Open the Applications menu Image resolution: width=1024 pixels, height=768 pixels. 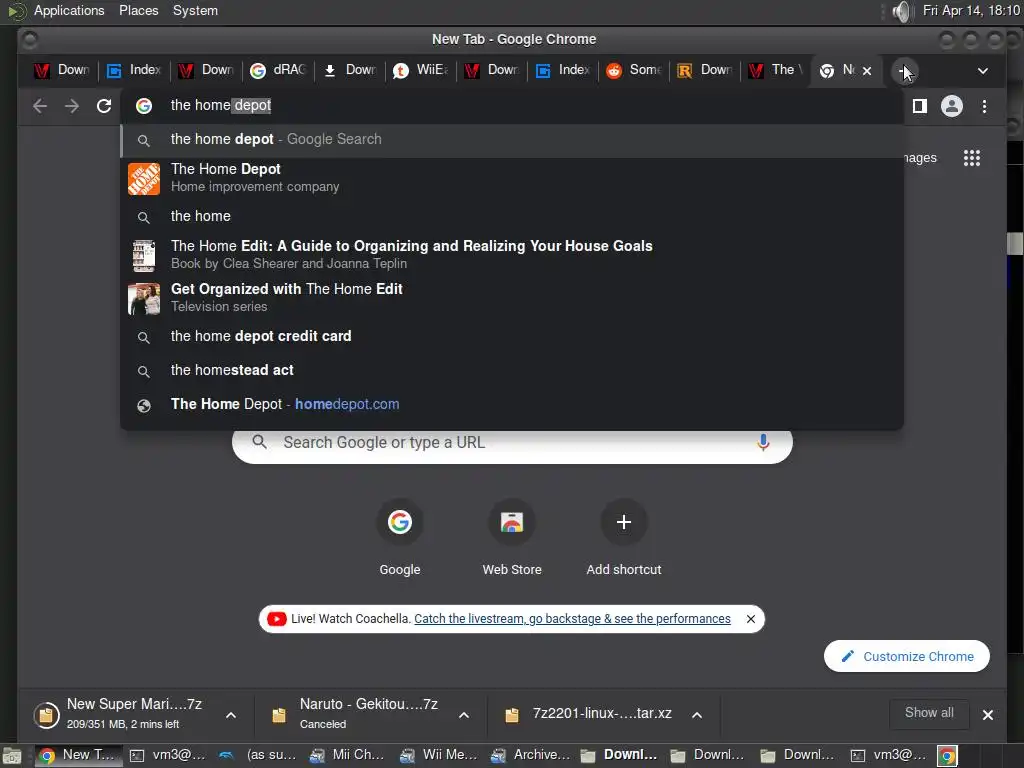click(69, 10)
